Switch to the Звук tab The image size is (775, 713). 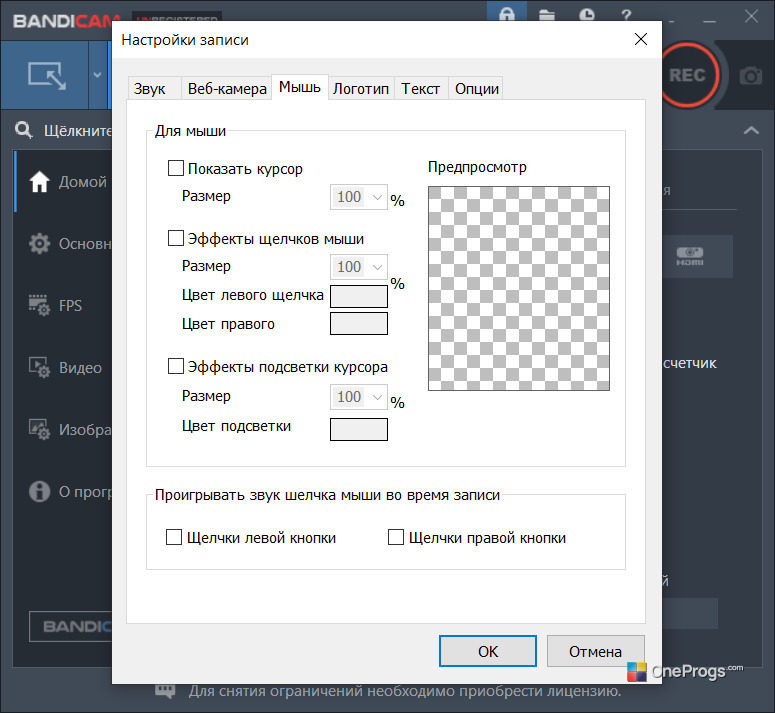pyautogui.click(x=154, y=88)
